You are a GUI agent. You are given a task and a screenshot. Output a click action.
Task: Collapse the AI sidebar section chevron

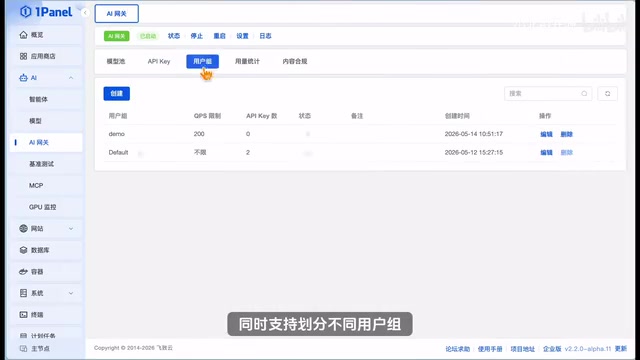tap(71, 78)
